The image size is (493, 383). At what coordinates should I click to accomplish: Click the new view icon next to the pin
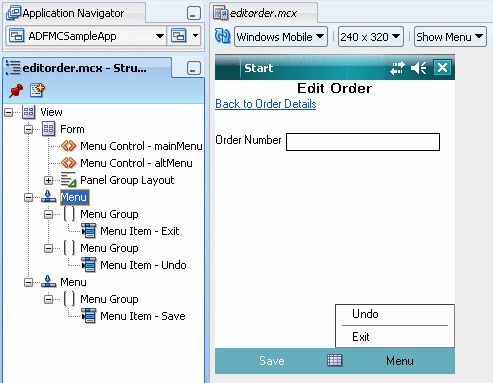click(x=37, y=90)
